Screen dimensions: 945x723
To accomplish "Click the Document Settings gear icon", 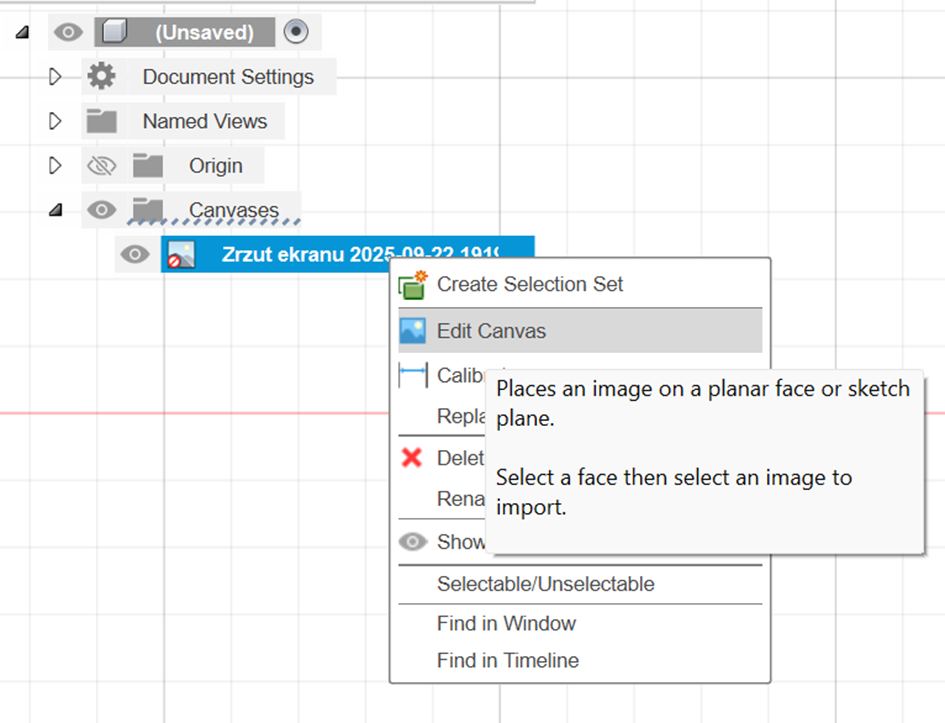I will click(x=101, y=77).
